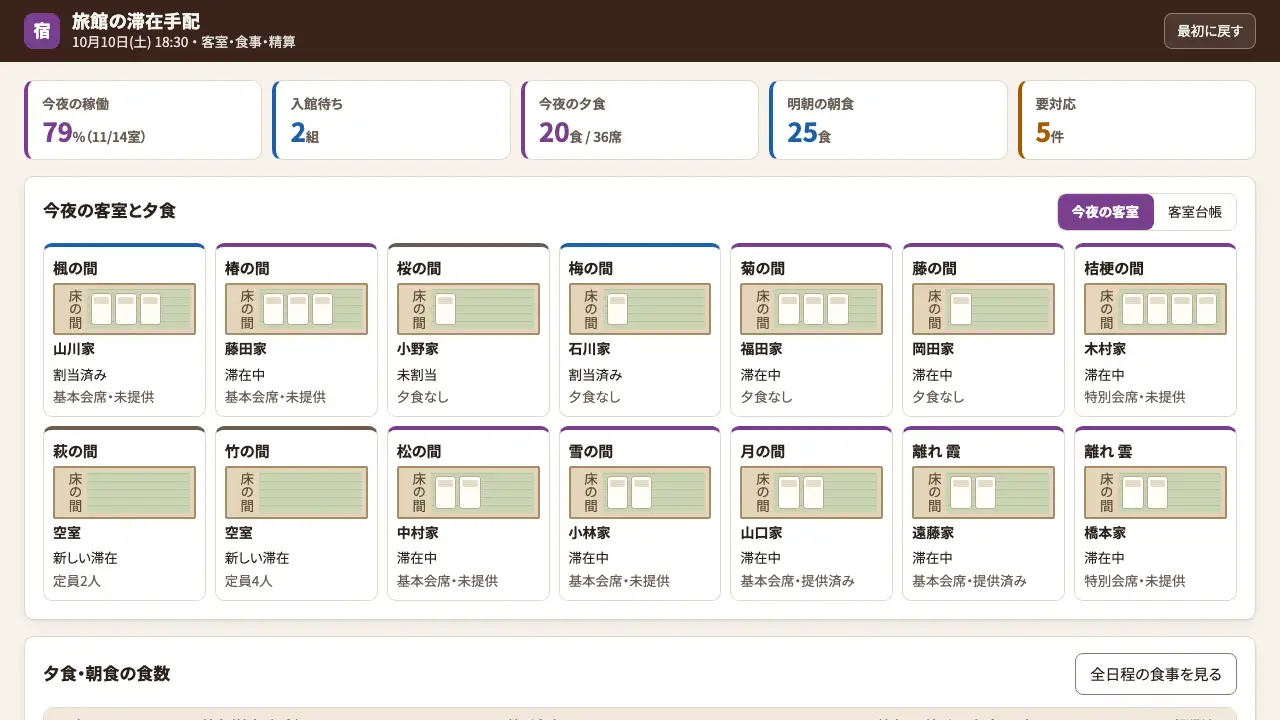Open the 要対応 alerts card
The image size is (1280, 720).
pyautogui.click(x=1137, y=120)
